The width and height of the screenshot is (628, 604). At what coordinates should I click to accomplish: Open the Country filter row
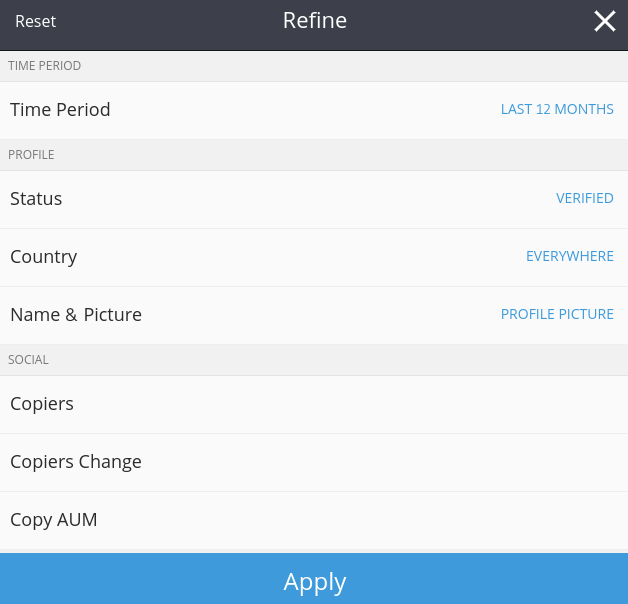pyautogui.click(x=314, y=257)
